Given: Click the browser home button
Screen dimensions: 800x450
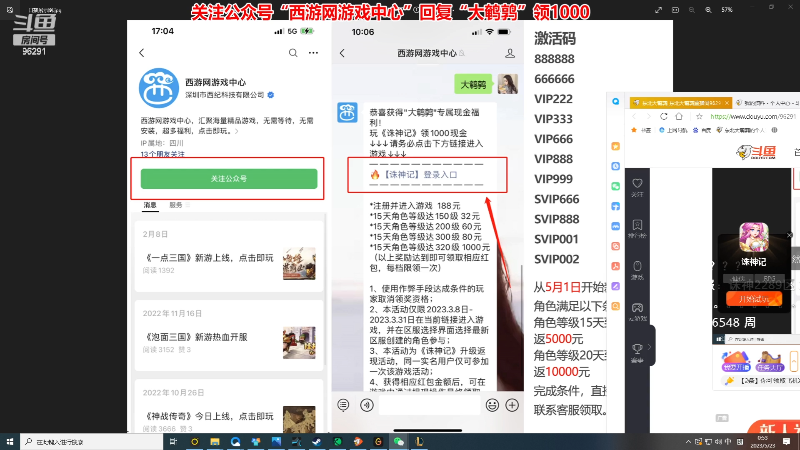Looking at the screenshot, I should 679,116.
